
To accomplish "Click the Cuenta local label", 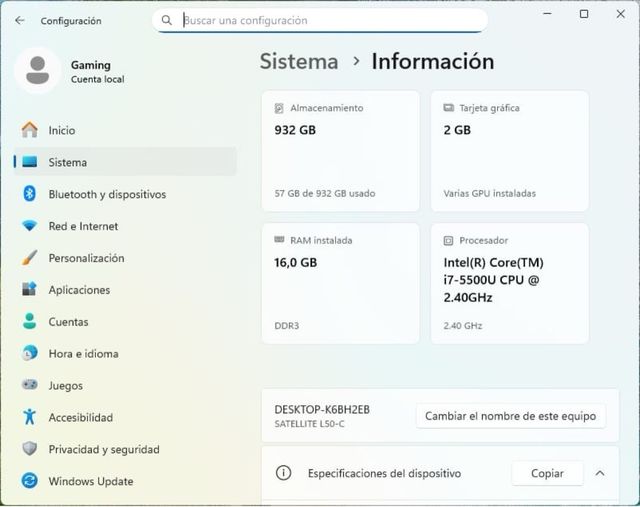I will pyautogui.click(x=98, y=79).
